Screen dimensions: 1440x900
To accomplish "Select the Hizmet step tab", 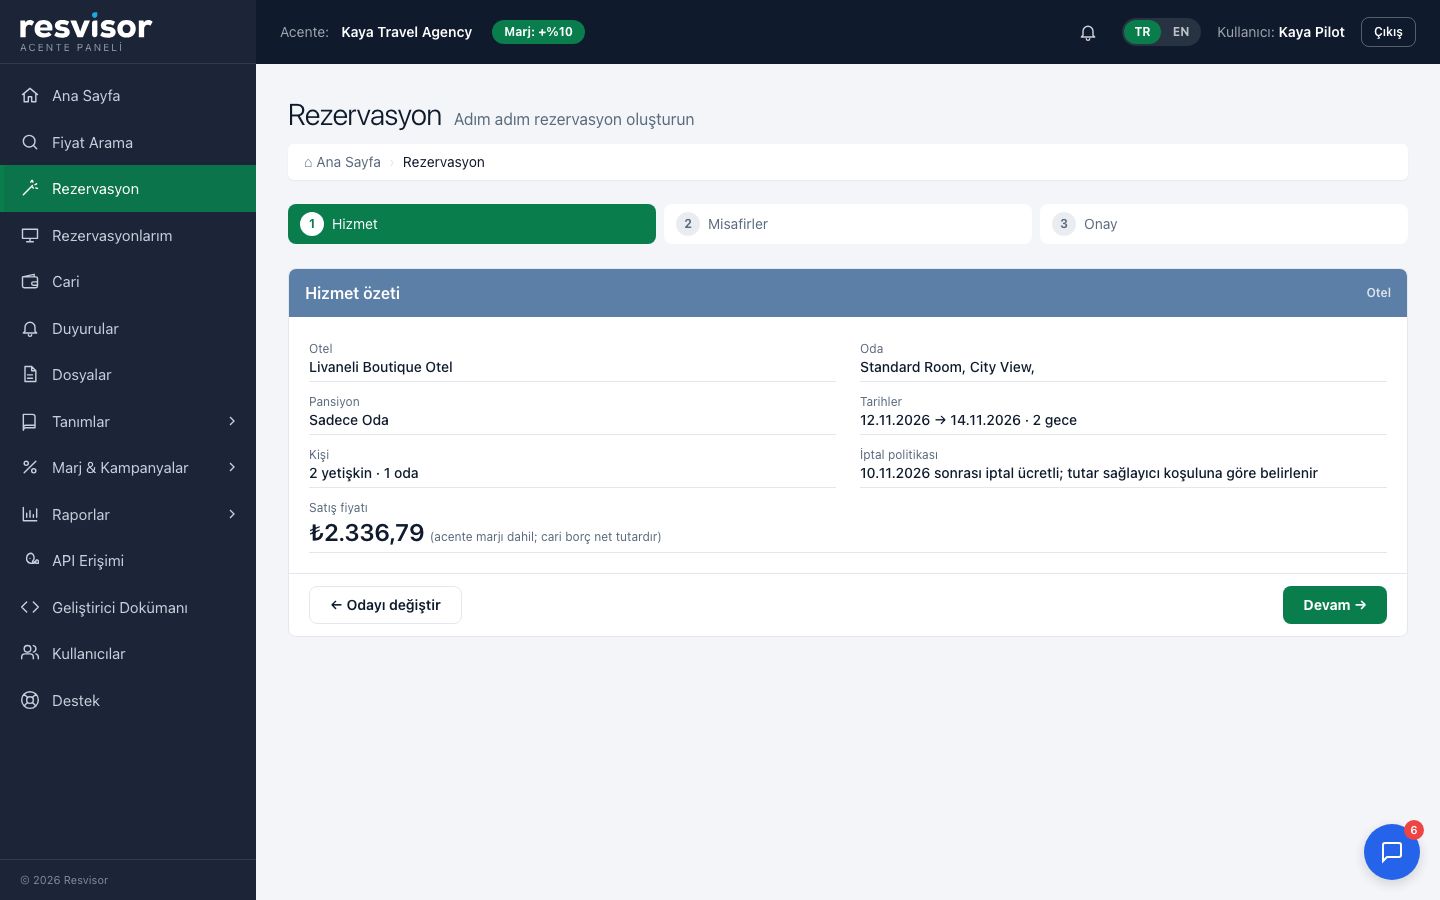I will click(x=472, y=224).
